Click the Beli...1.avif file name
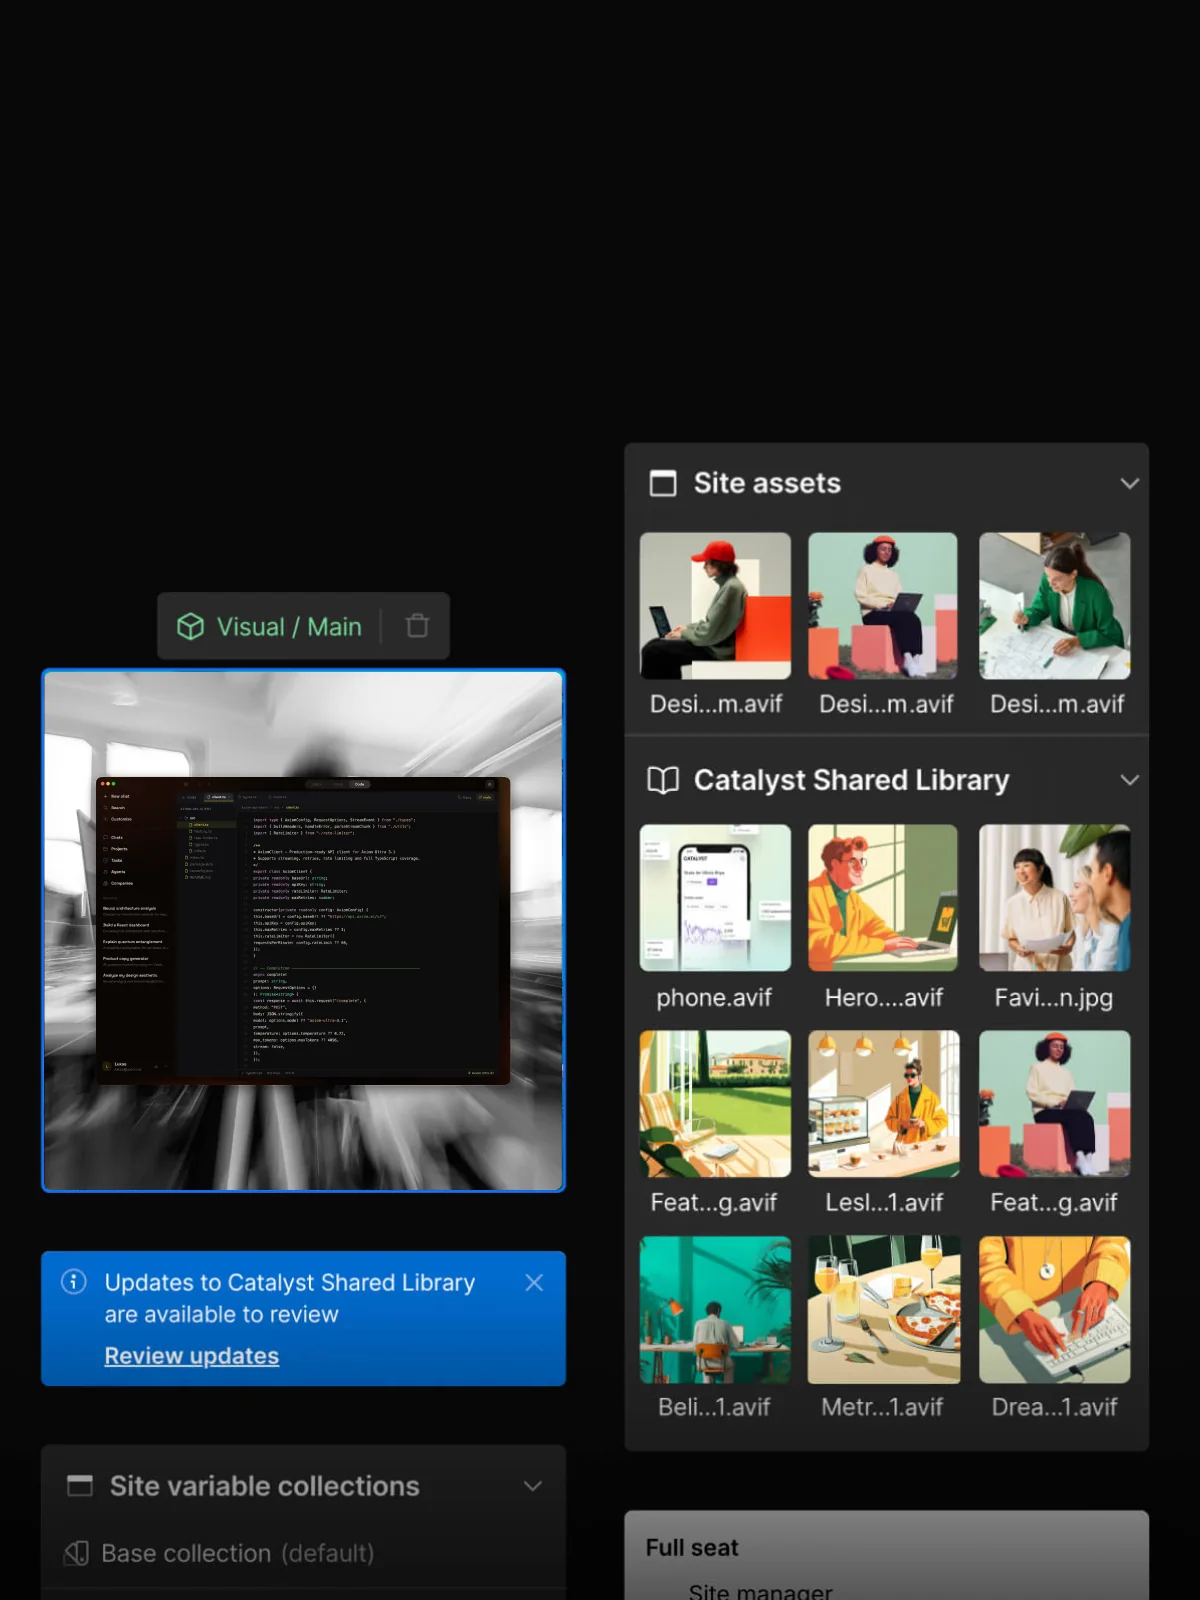This screenshot has height=1600, width=1200. (x=714, y=1407)
